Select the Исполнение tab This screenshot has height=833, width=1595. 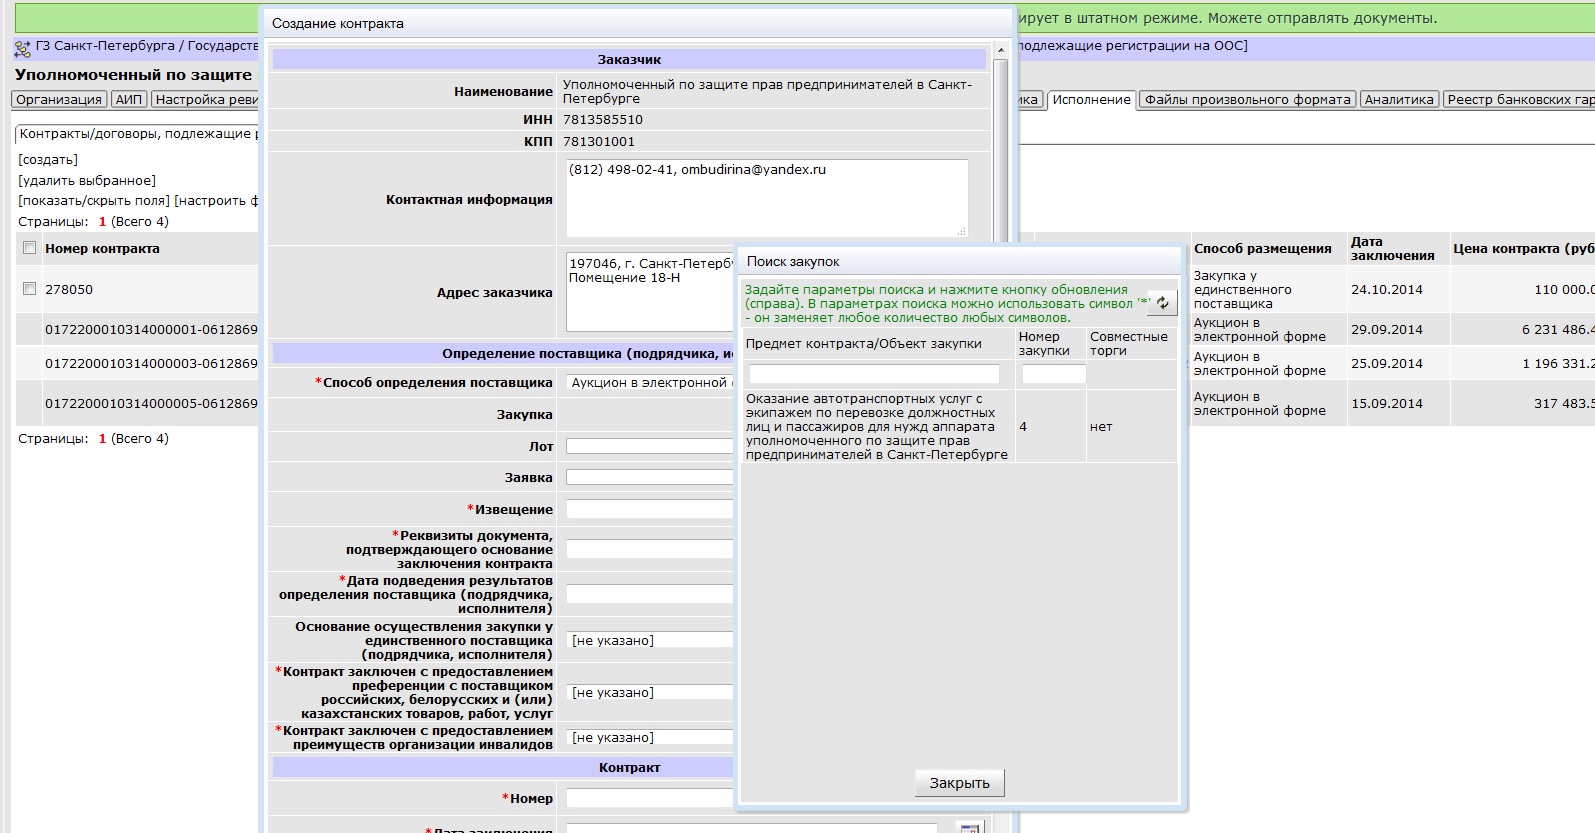point(1091,99)
